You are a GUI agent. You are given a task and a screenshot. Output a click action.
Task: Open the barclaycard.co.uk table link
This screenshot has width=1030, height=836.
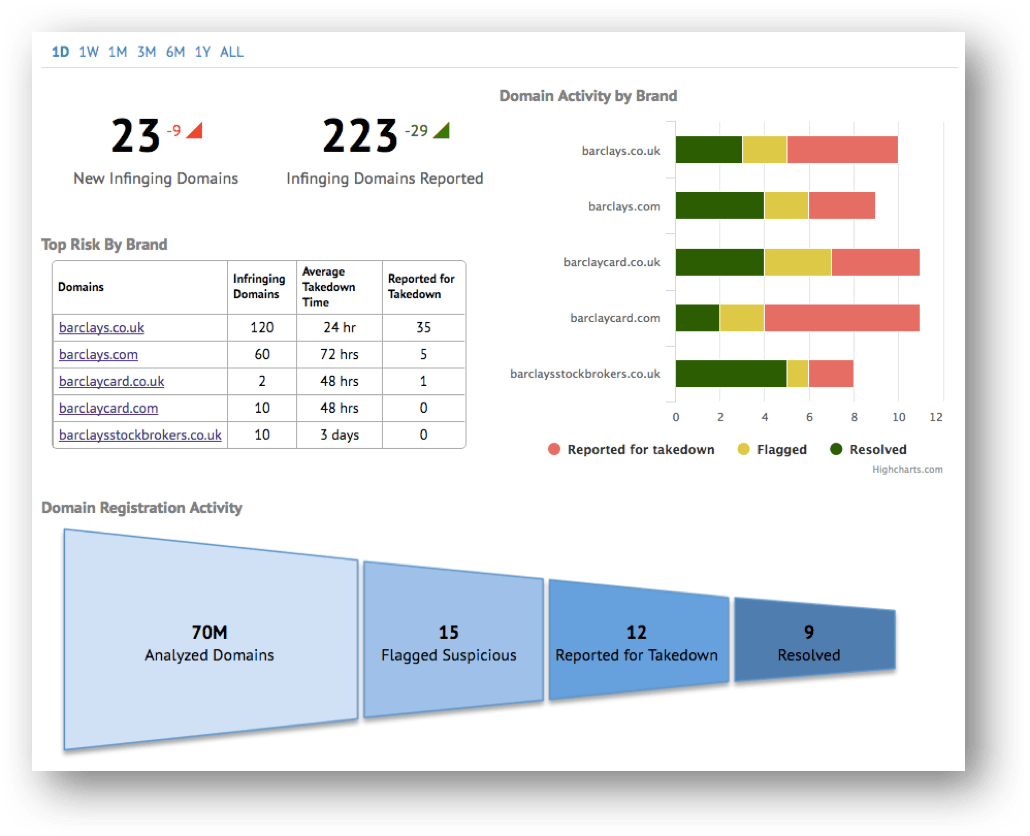[112, 381]
